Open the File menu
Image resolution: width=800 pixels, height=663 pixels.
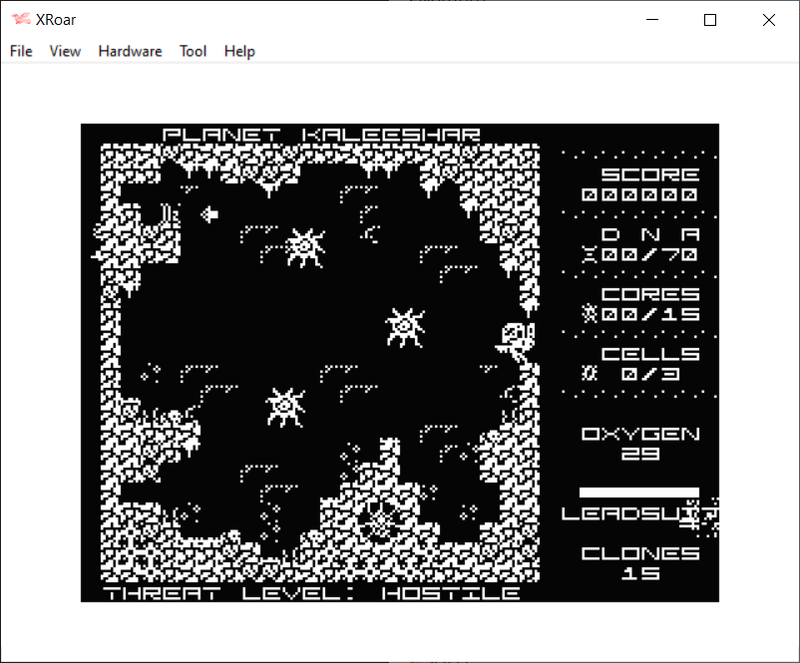tap(21, 51)
